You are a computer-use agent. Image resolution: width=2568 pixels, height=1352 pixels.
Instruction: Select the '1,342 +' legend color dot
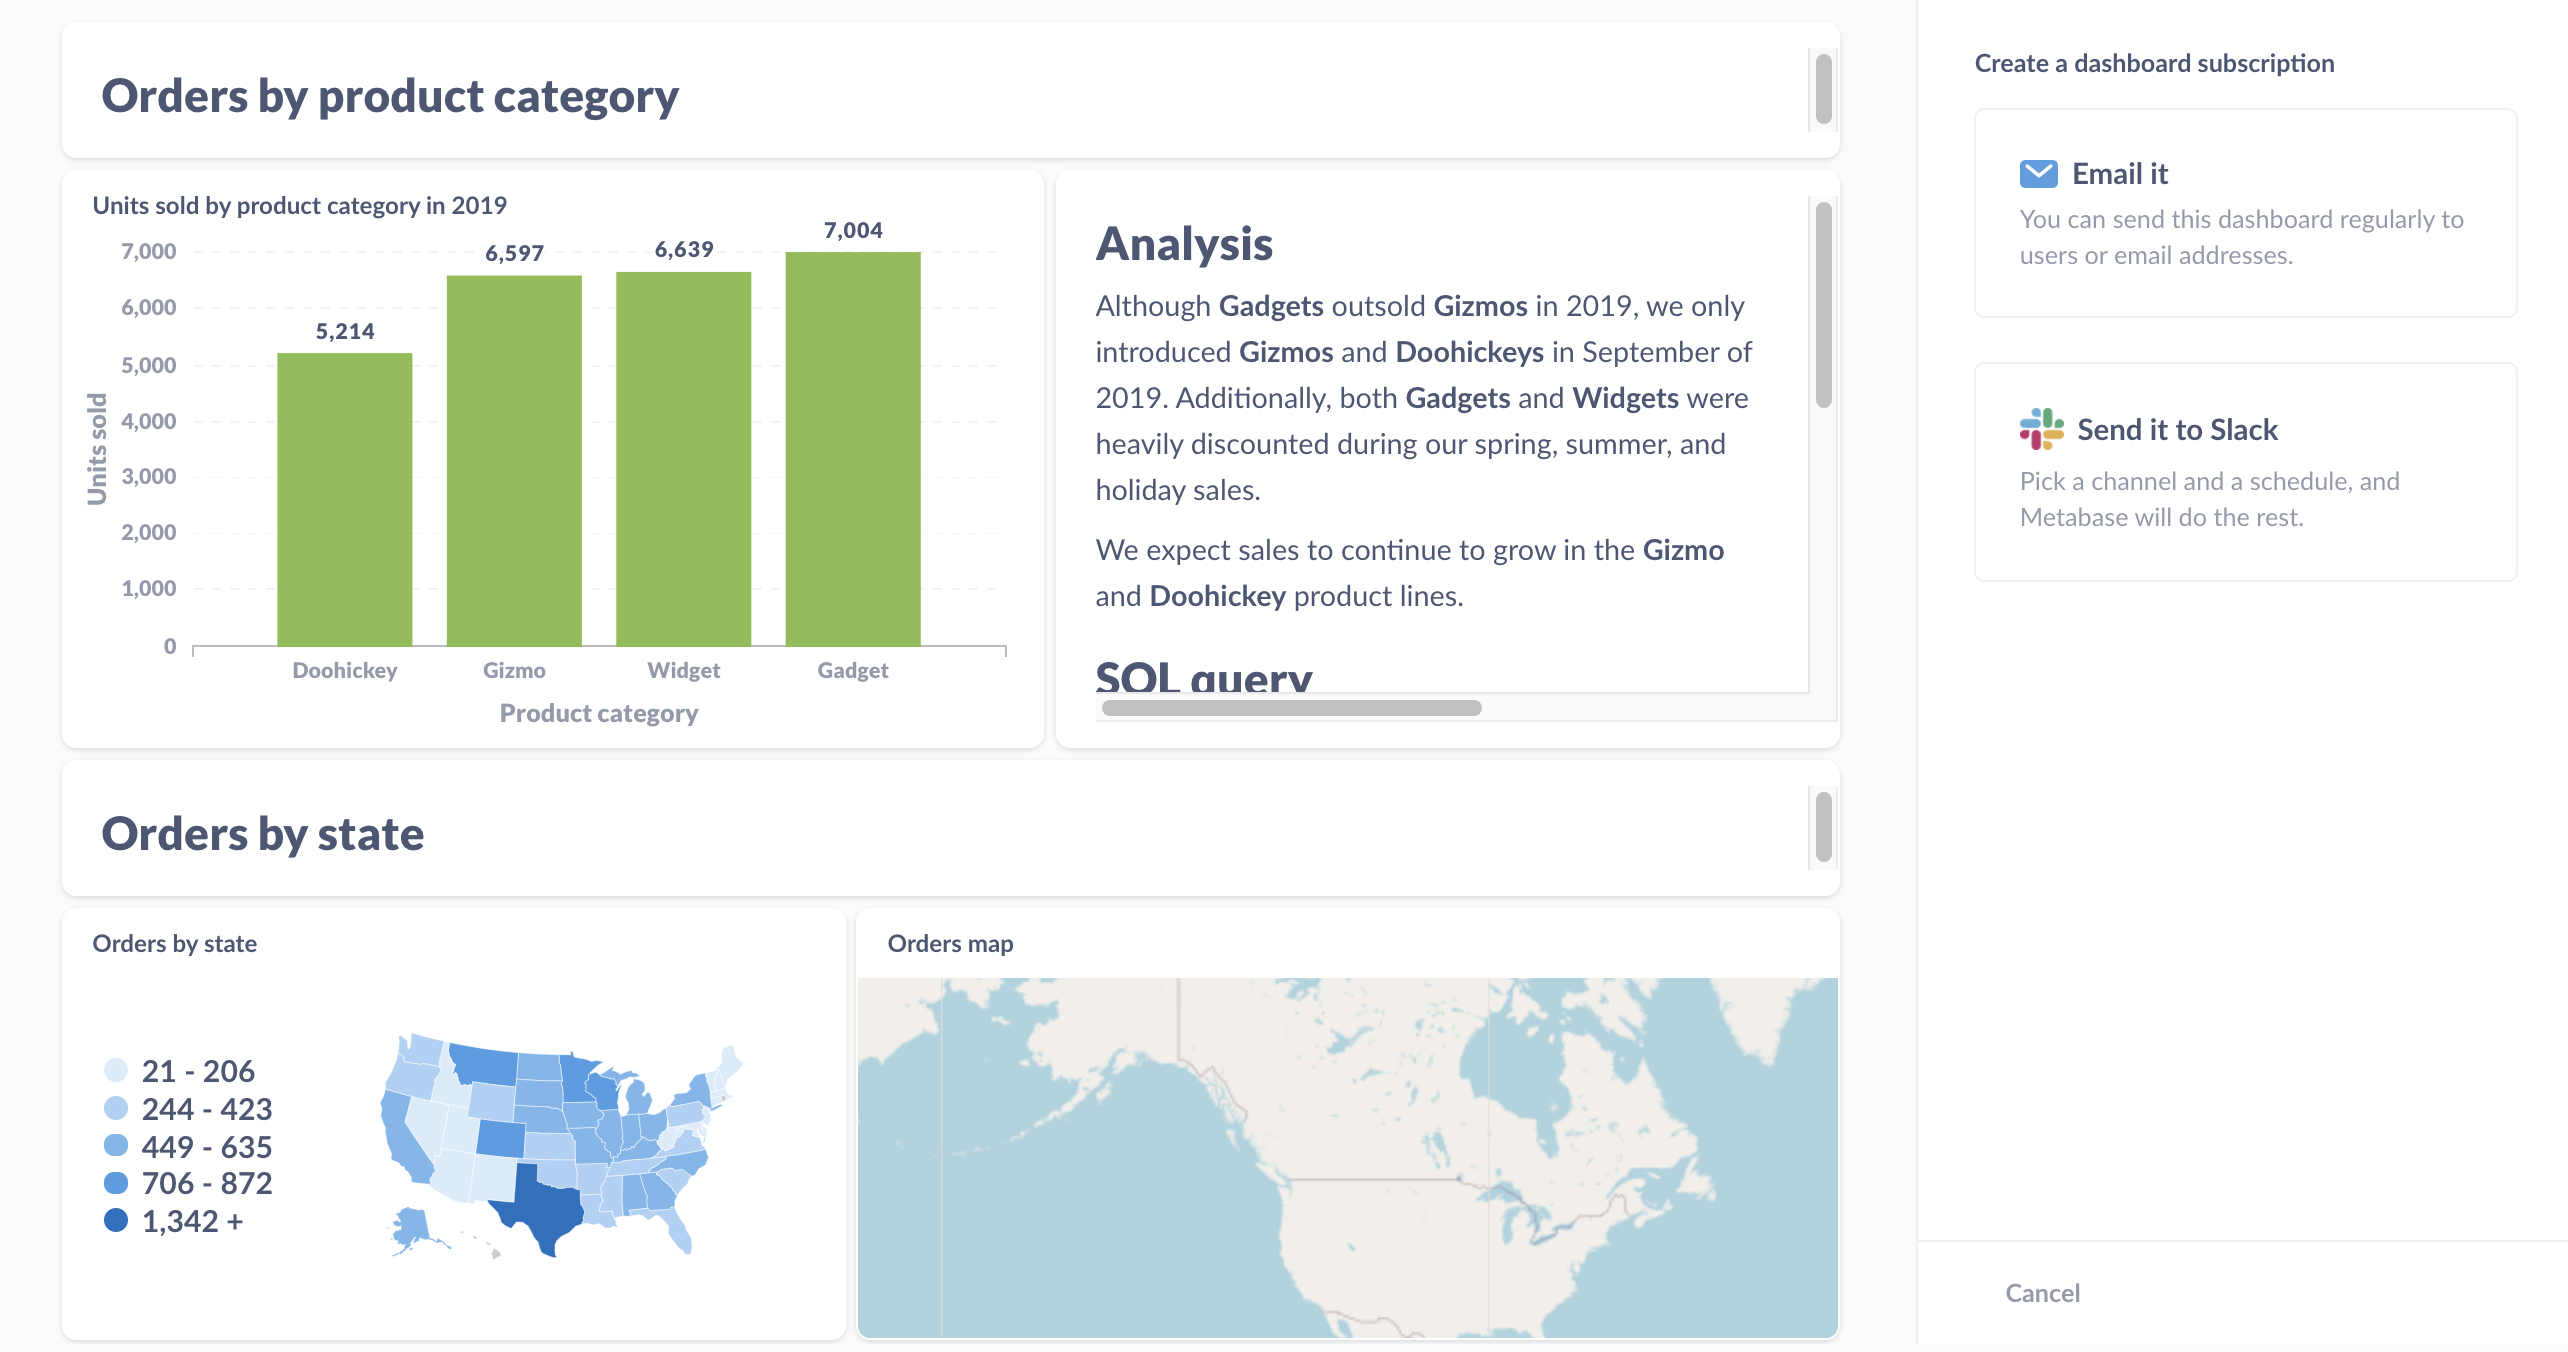[x=116, y=1220]
